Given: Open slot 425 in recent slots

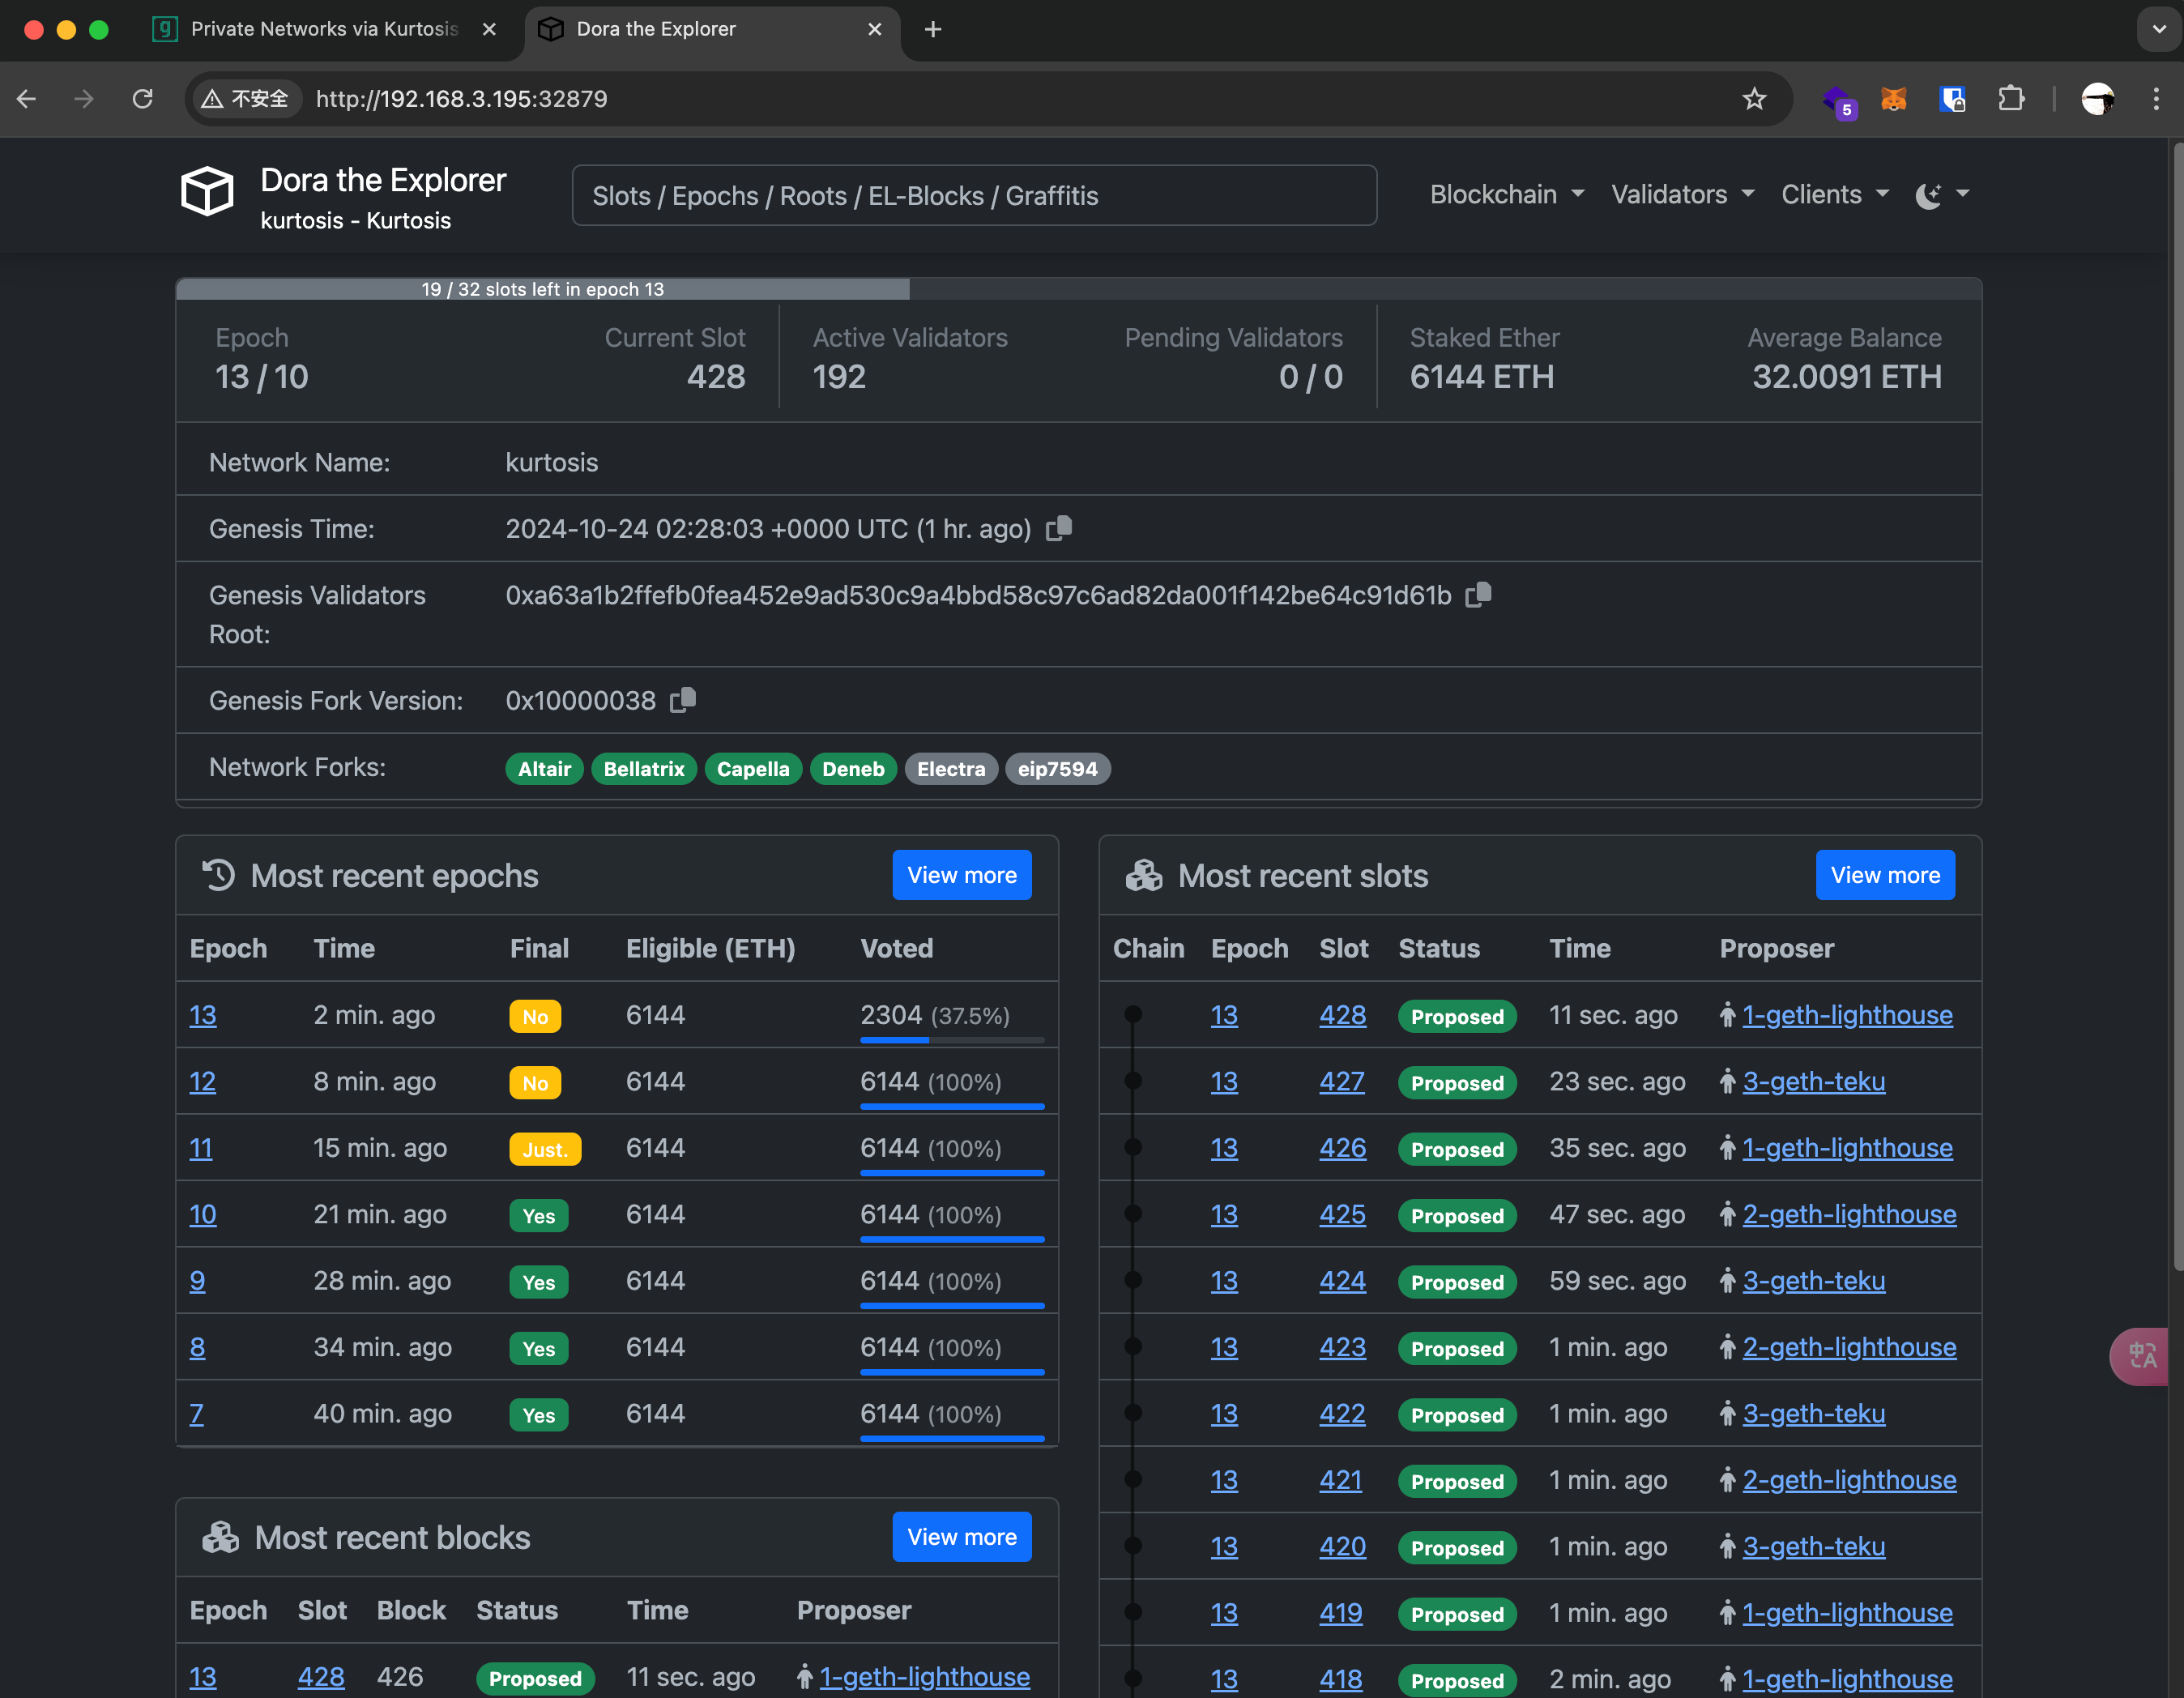Looking at the screenshot, I should 1342,1214.
